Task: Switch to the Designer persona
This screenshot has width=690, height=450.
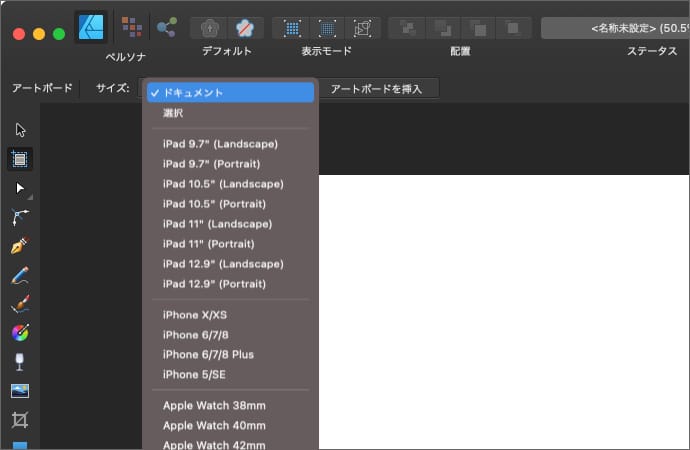Action: click(92, 26)
